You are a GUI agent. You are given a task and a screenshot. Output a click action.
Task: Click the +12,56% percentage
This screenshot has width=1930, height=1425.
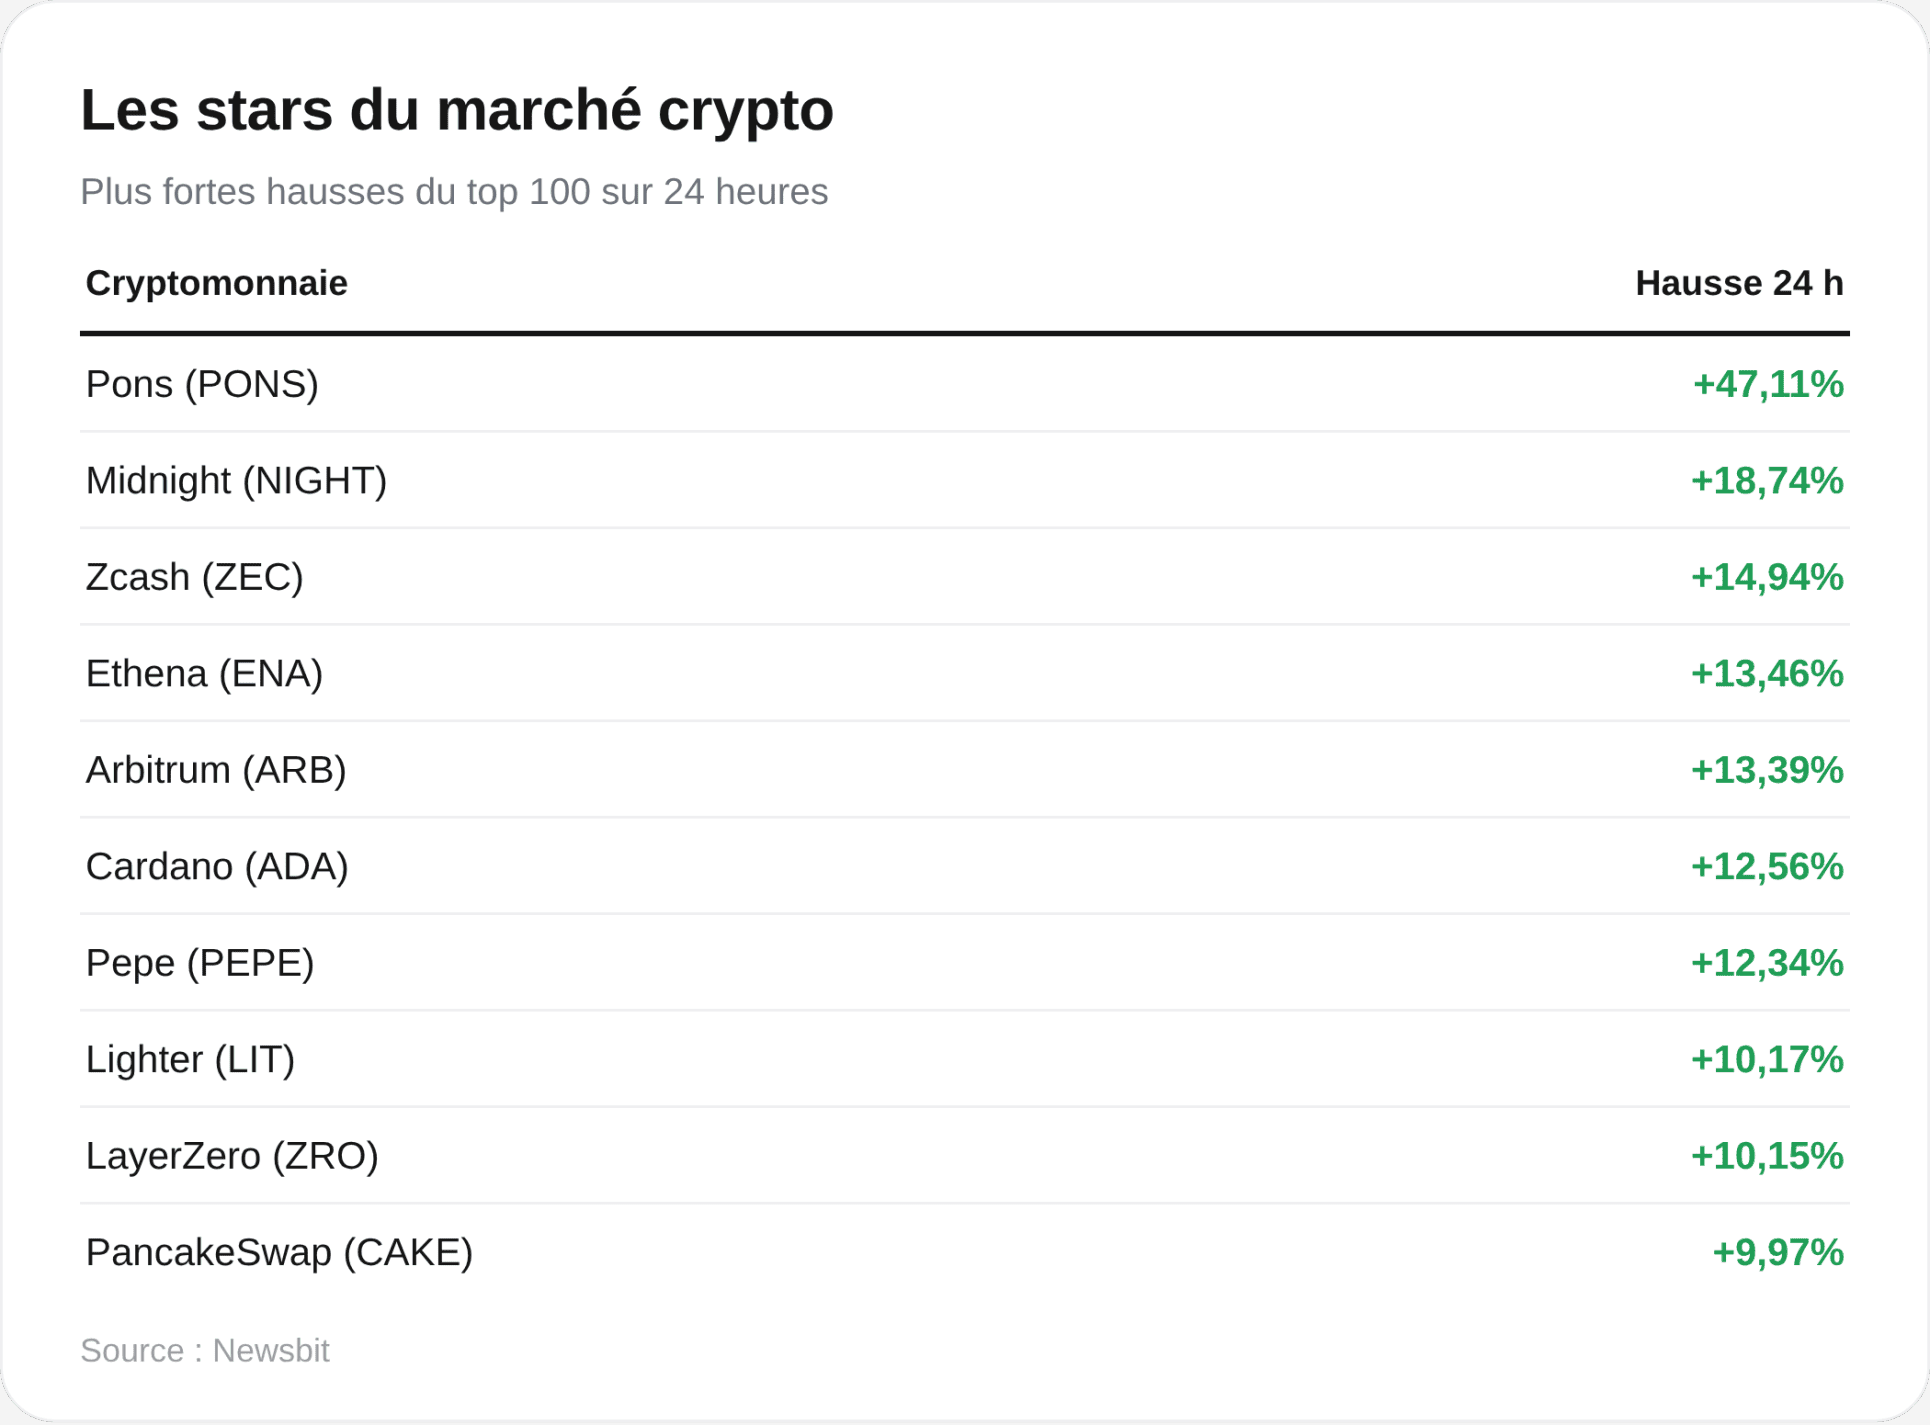coord(1767,867)
